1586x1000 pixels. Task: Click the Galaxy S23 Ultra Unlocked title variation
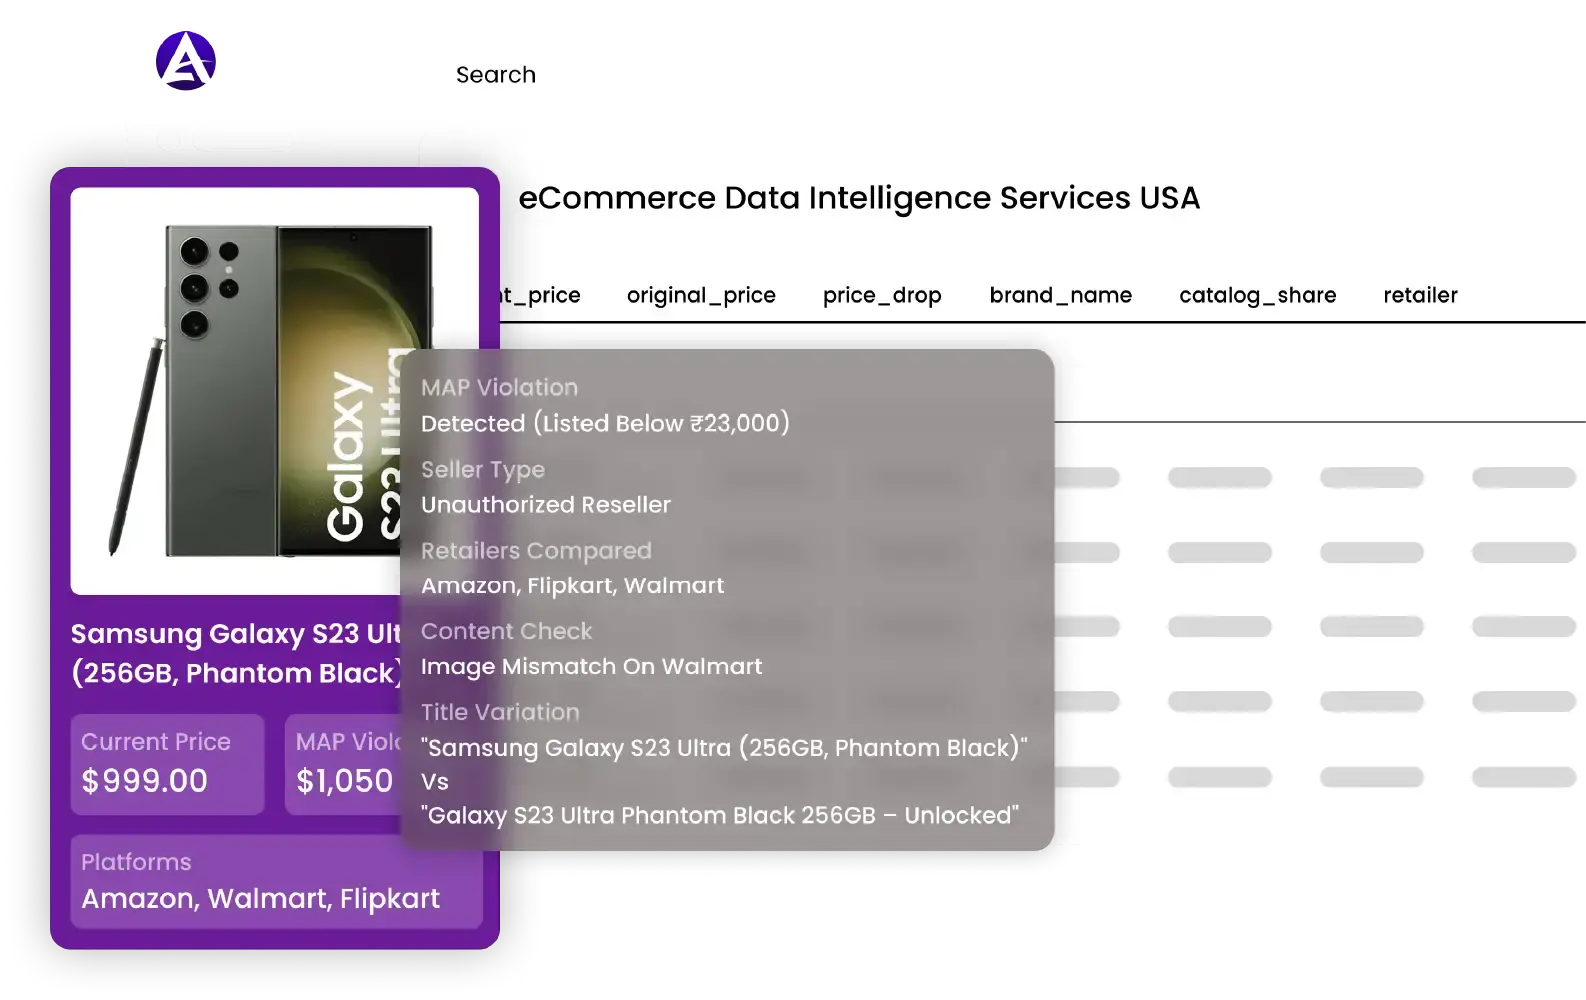722,815
